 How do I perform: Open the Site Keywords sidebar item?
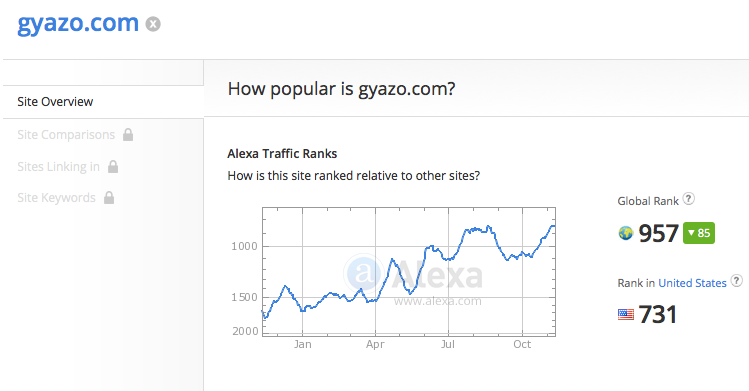[x=56, y=198]
